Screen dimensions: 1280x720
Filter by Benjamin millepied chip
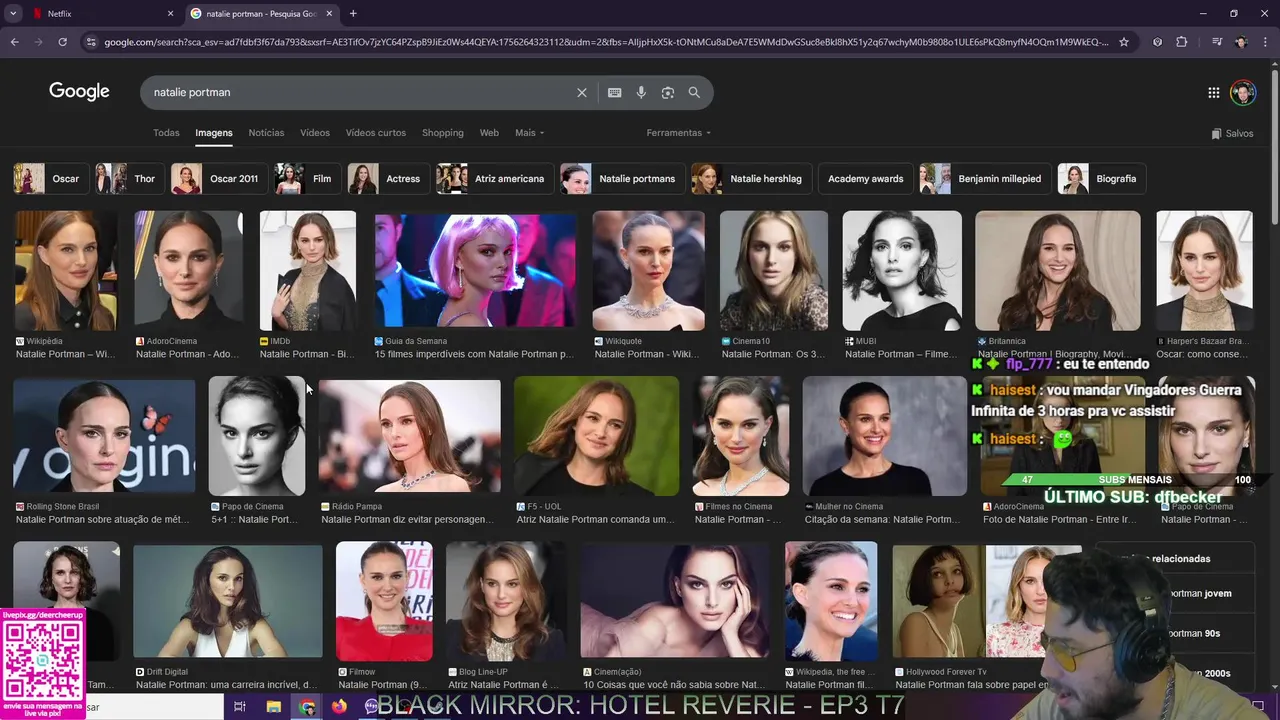(984, 179)
